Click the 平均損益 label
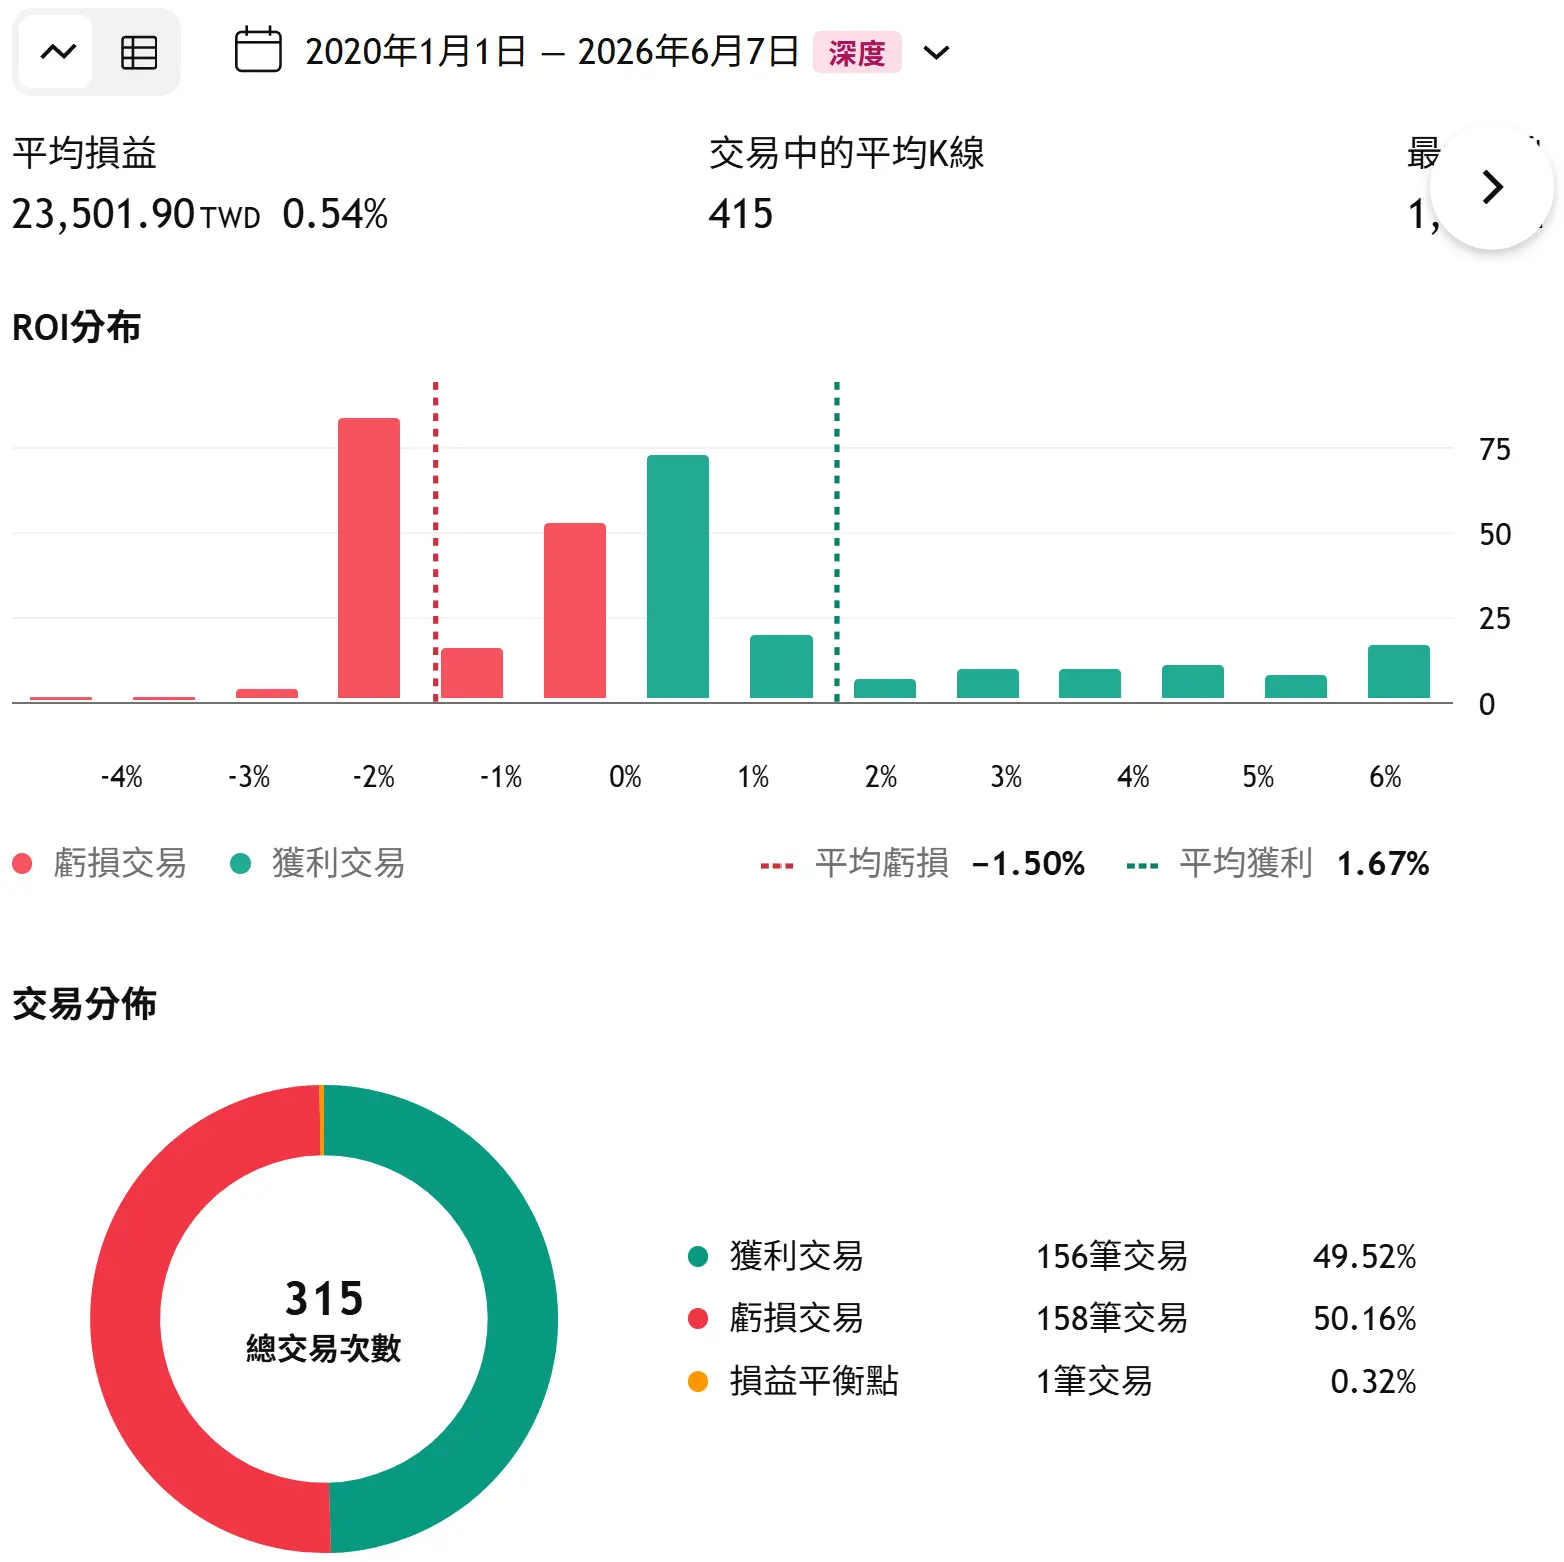The image size is (1564, 1562). pyautogui.click(x=85, y=153)
